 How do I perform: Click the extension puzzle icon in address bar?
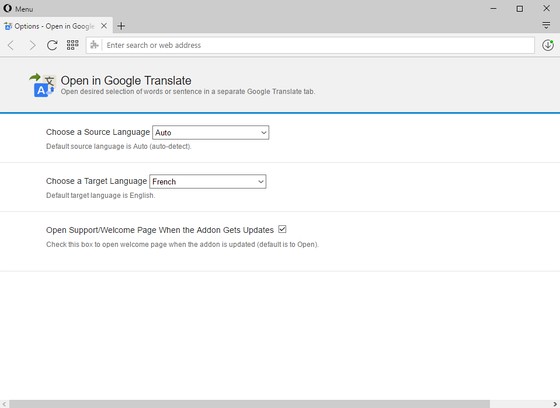click(94, 45)
